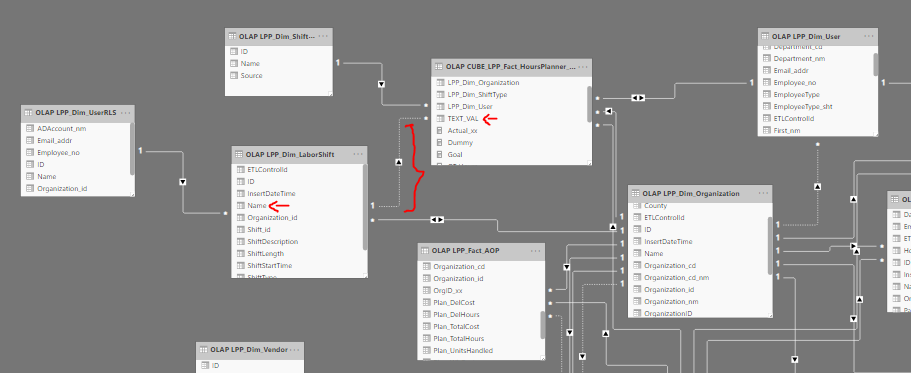Click bidirectional arrows on Fact-to-User relationship line
Viewport: 911px width, 373px height.
(638, 98)
